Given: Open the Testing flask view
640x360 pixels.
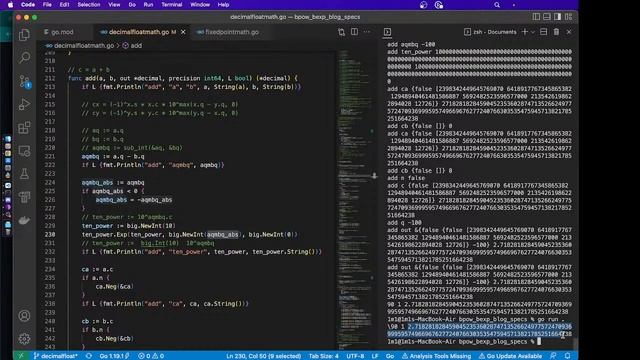Looking at the screenshot, I should (24, 174).
